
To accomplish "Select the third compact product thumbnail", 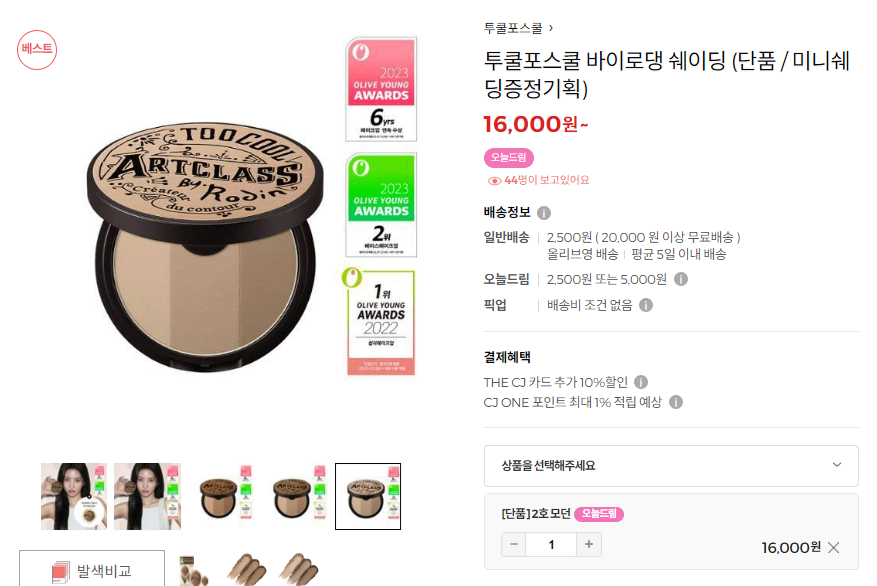I will [x=221, y=497].
